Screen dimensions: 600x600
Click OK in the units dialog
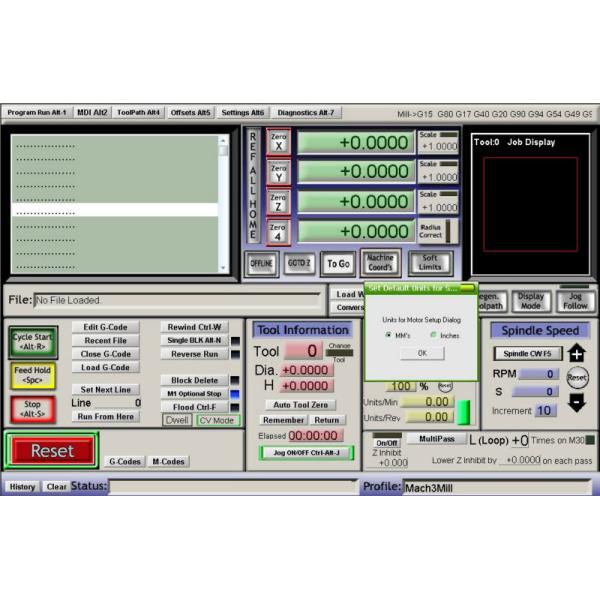point(421,353)
